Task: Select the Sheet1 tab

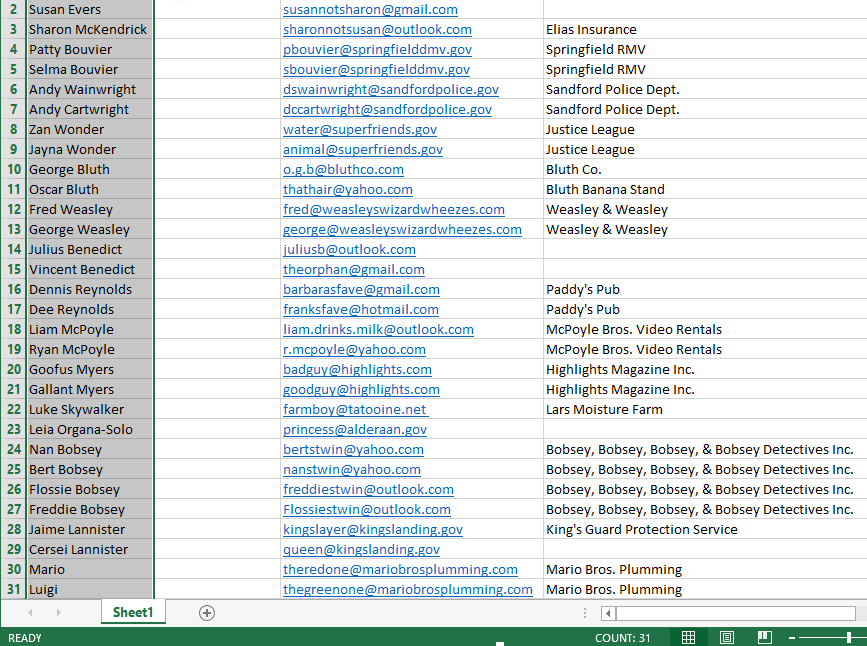Action: click(133, 612)
